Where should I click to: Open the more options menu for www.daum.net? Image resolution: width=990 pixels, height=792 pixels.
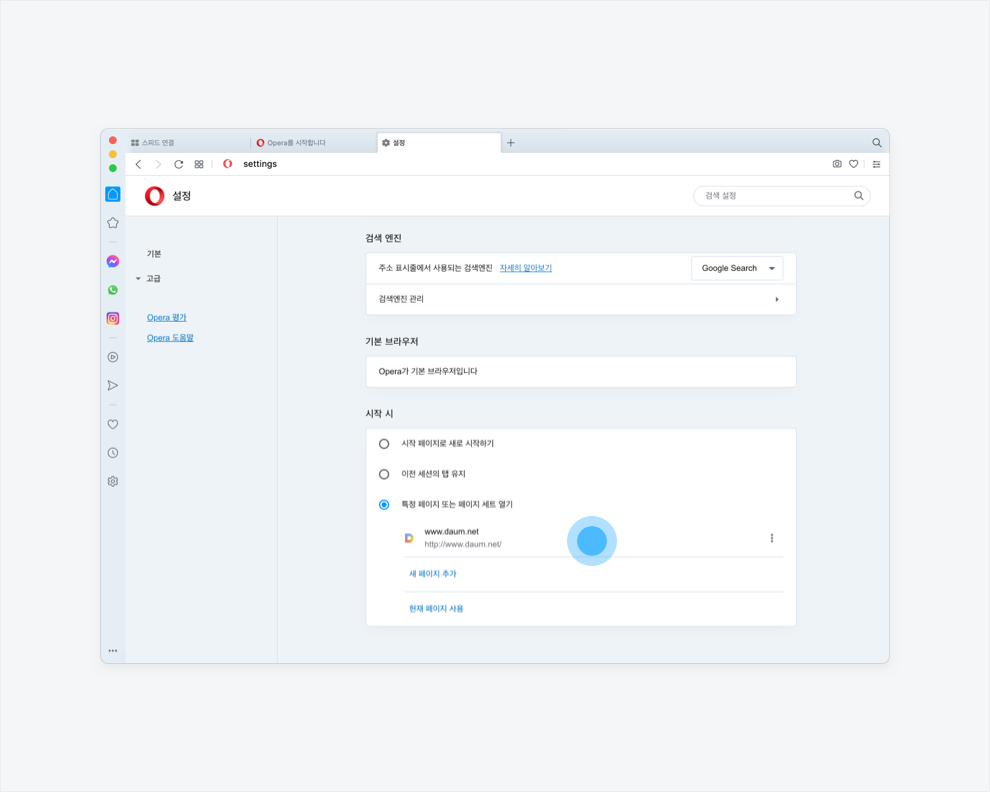pos(772,538)
